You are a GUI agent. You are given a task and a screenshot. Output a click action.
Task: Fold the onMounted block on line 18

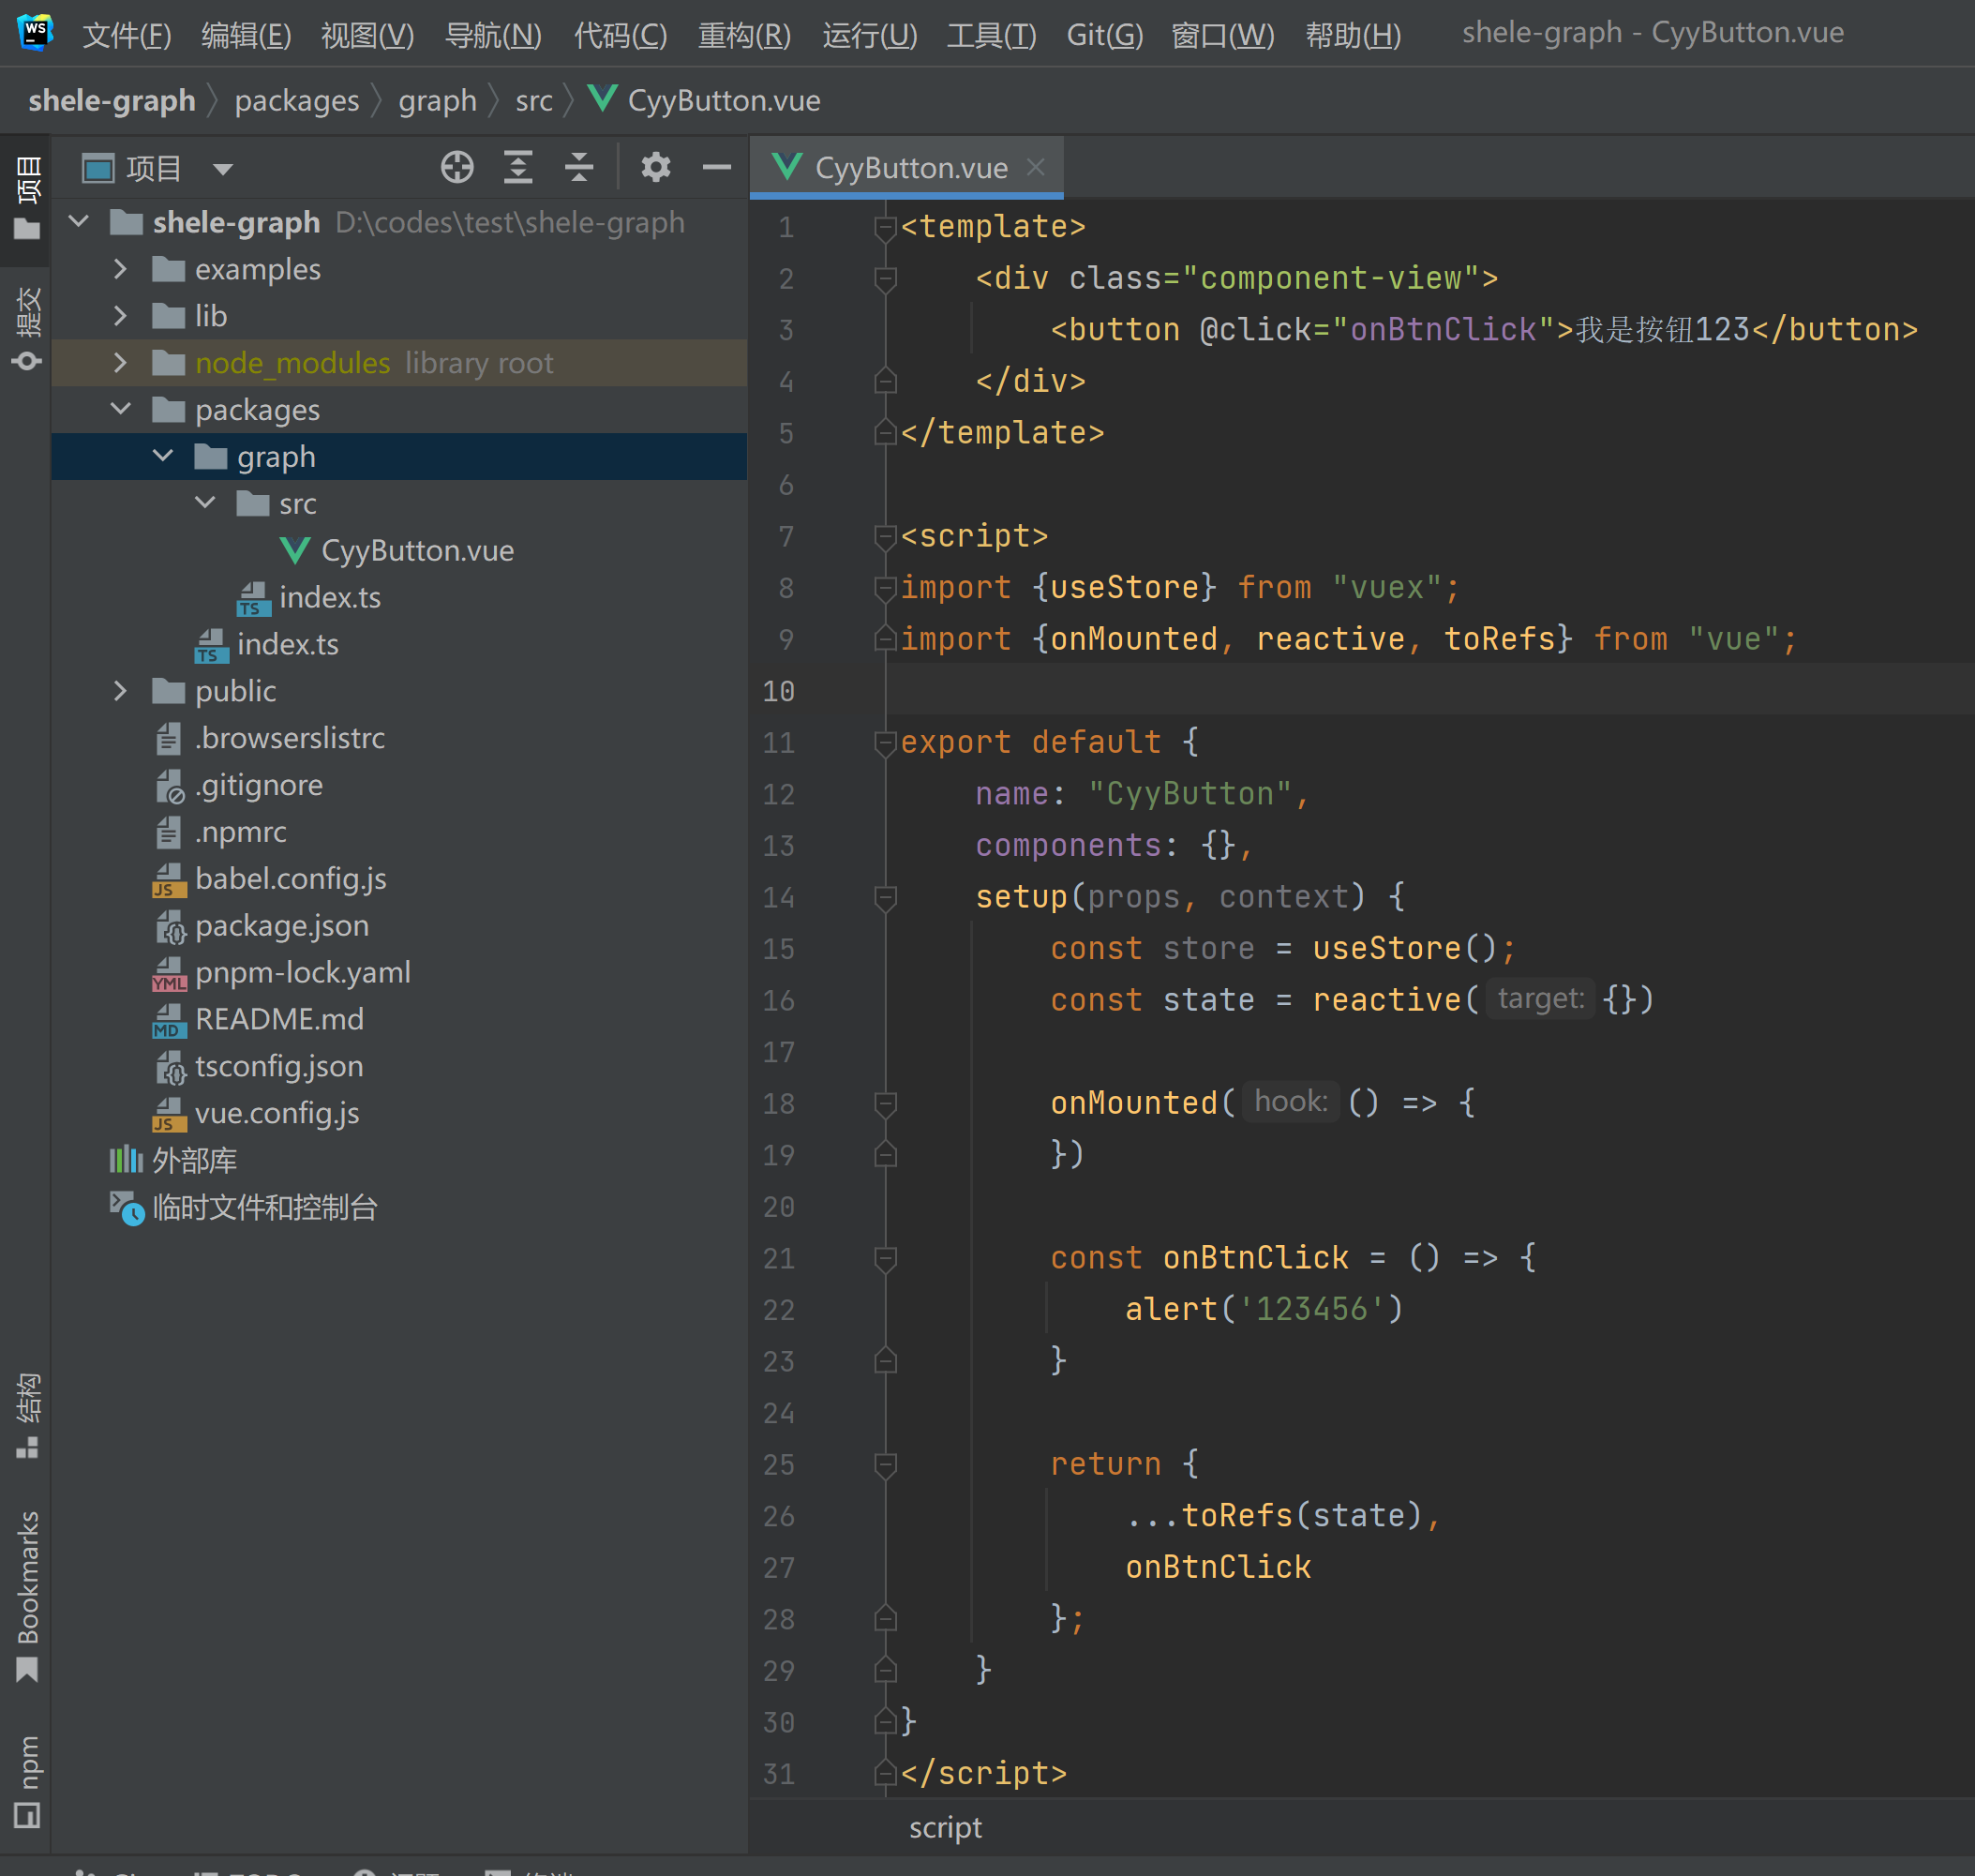click(x=885, y=1104)
